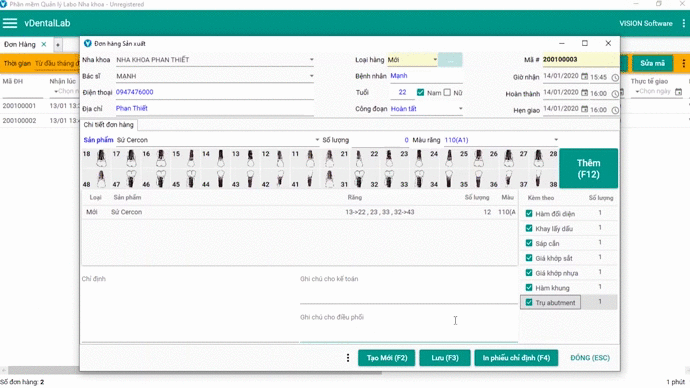Screen dimensions: 690x388
Task: Open calendar icon for Giờ nhận date
Action: (x=584, y=76)
